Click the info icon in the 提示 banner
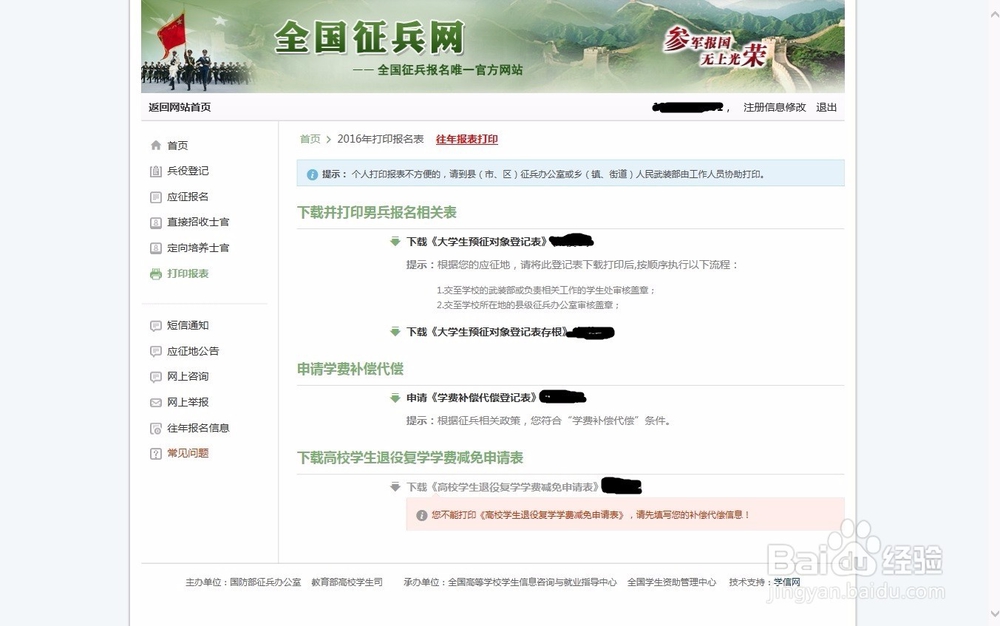The image size is (1000, 626). tap(313, 173)
